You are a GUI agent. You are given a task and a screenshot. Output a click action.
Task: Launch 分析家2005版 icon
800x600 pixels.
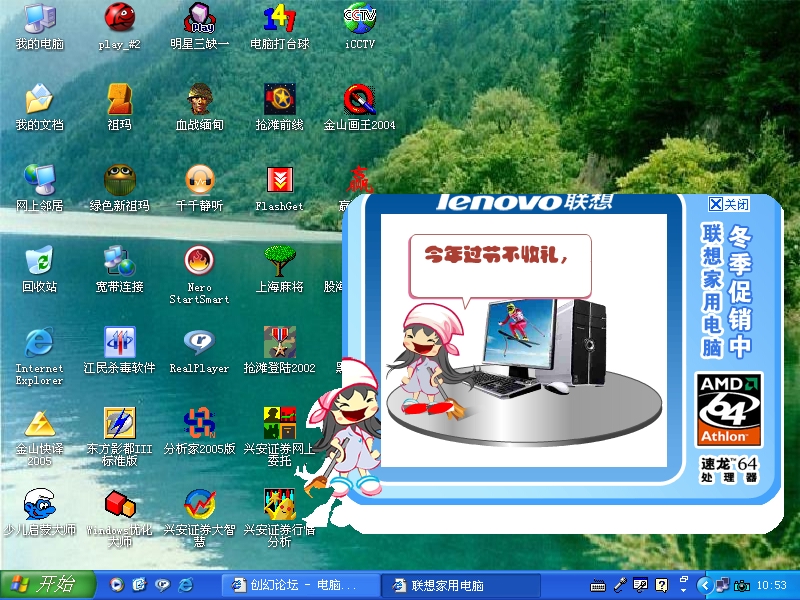click(199, 431)
